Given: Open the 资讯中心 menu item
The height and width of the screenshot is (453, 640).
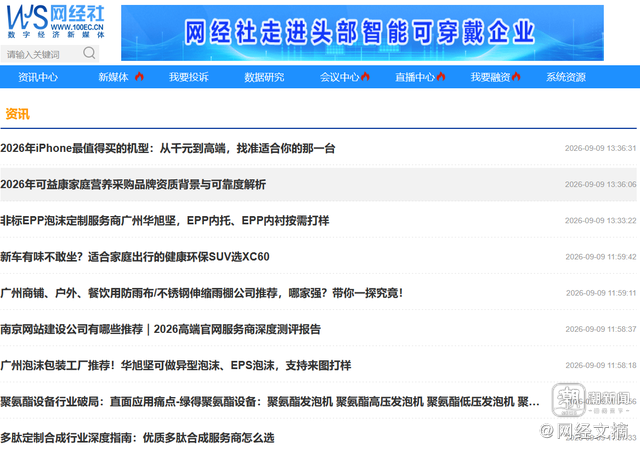Looking at the screenshot, I should pos(38,77).
